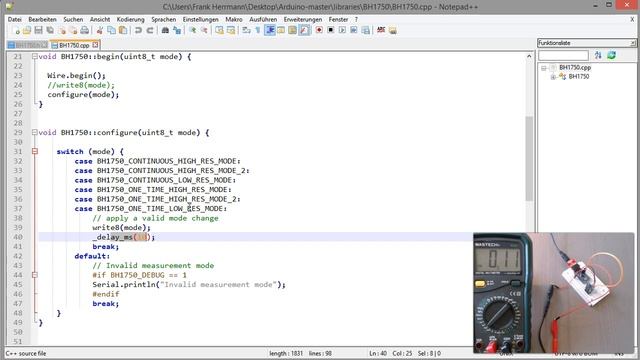Image resolution: width=640 pixels, height=360 pixels.
Task: Click the Open file toolbar icon
Action: pyautogui.click(x=27, y=30)
